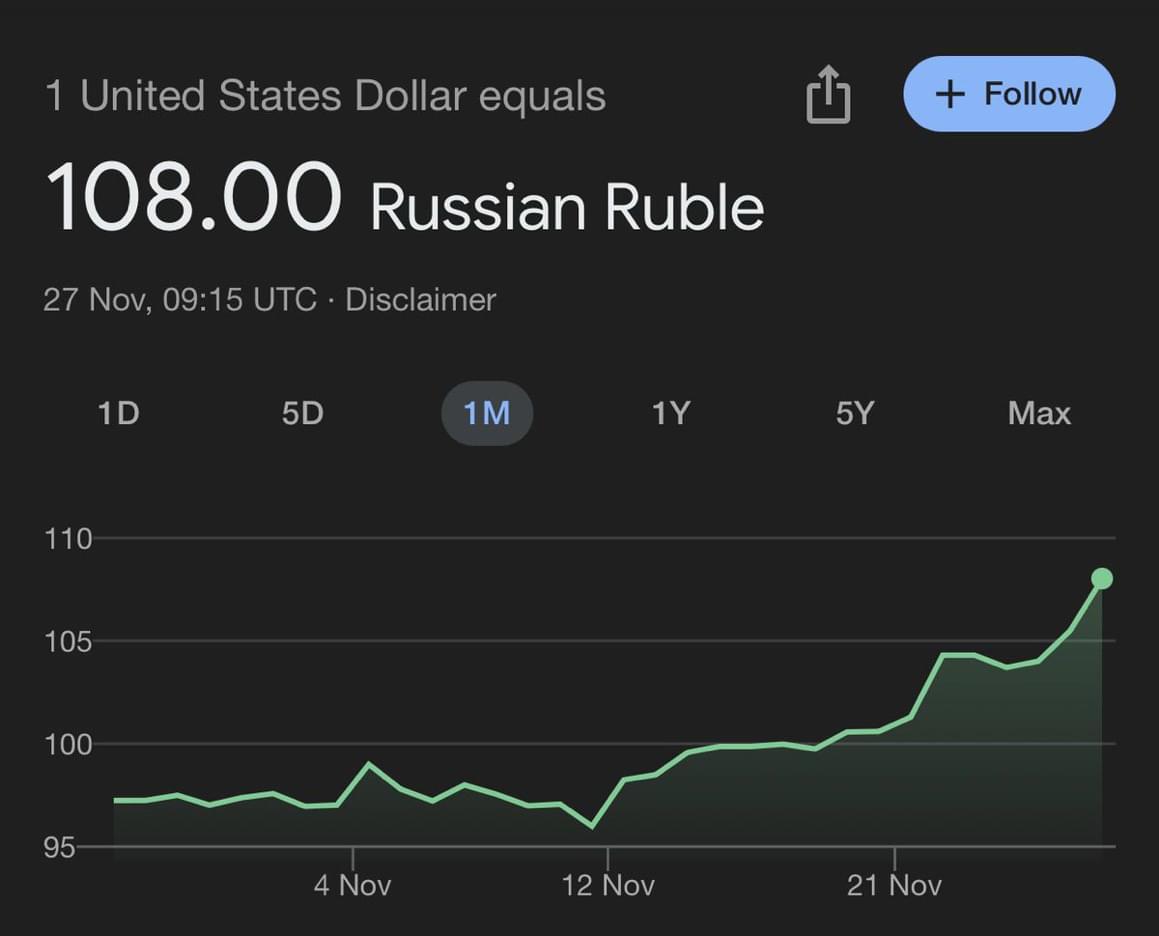Screen dimensions: 1159x936
Task: Click the 105 gridline label
Action: 68,641
